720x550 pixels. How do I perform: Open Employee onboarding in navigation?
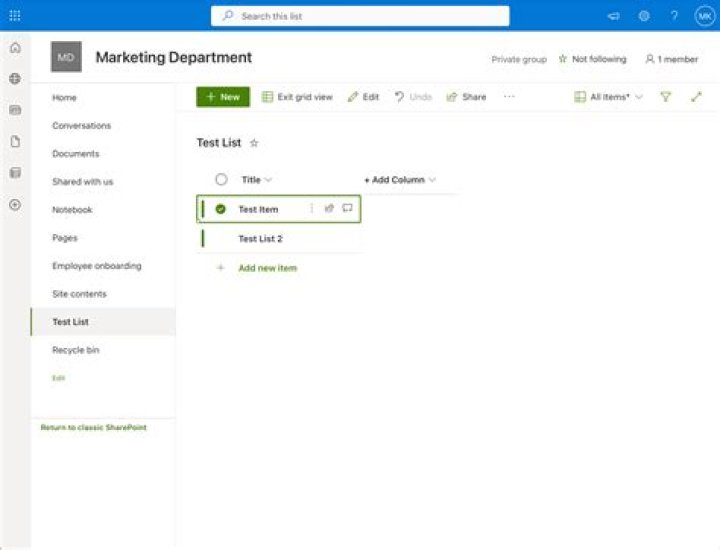[x=97, y=266]
